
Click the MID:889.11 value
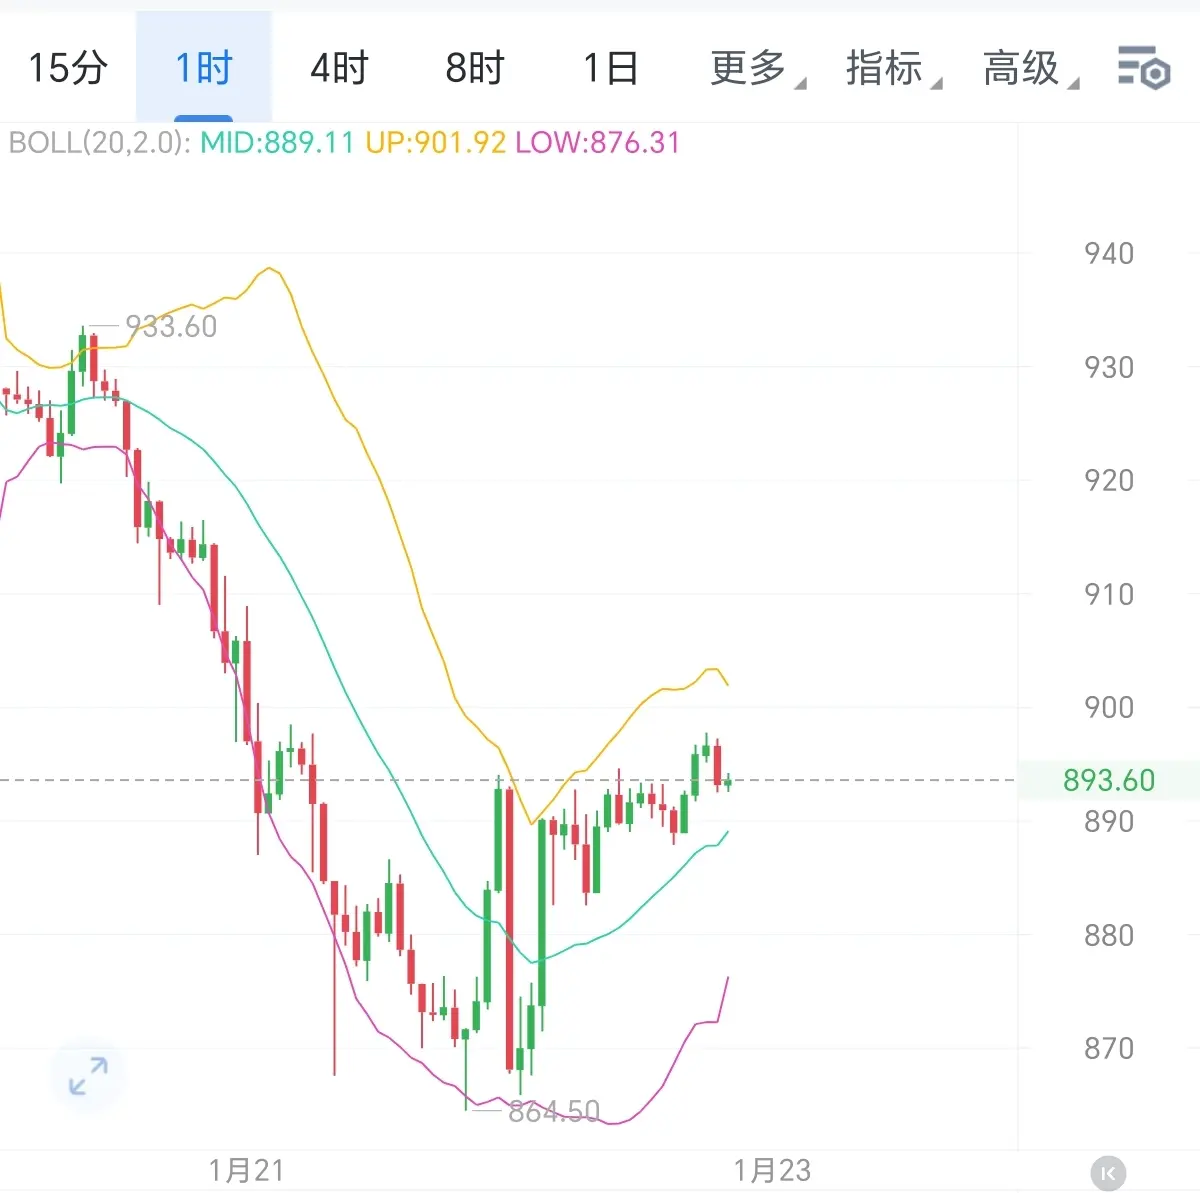277,143
